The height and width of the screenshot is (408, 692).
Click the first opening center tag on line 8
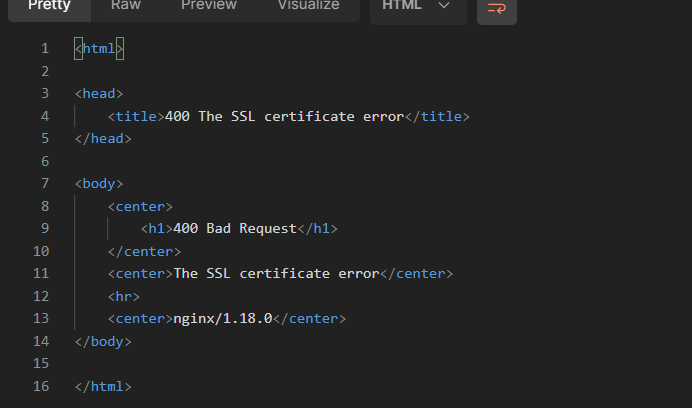[x=140, y=206]
